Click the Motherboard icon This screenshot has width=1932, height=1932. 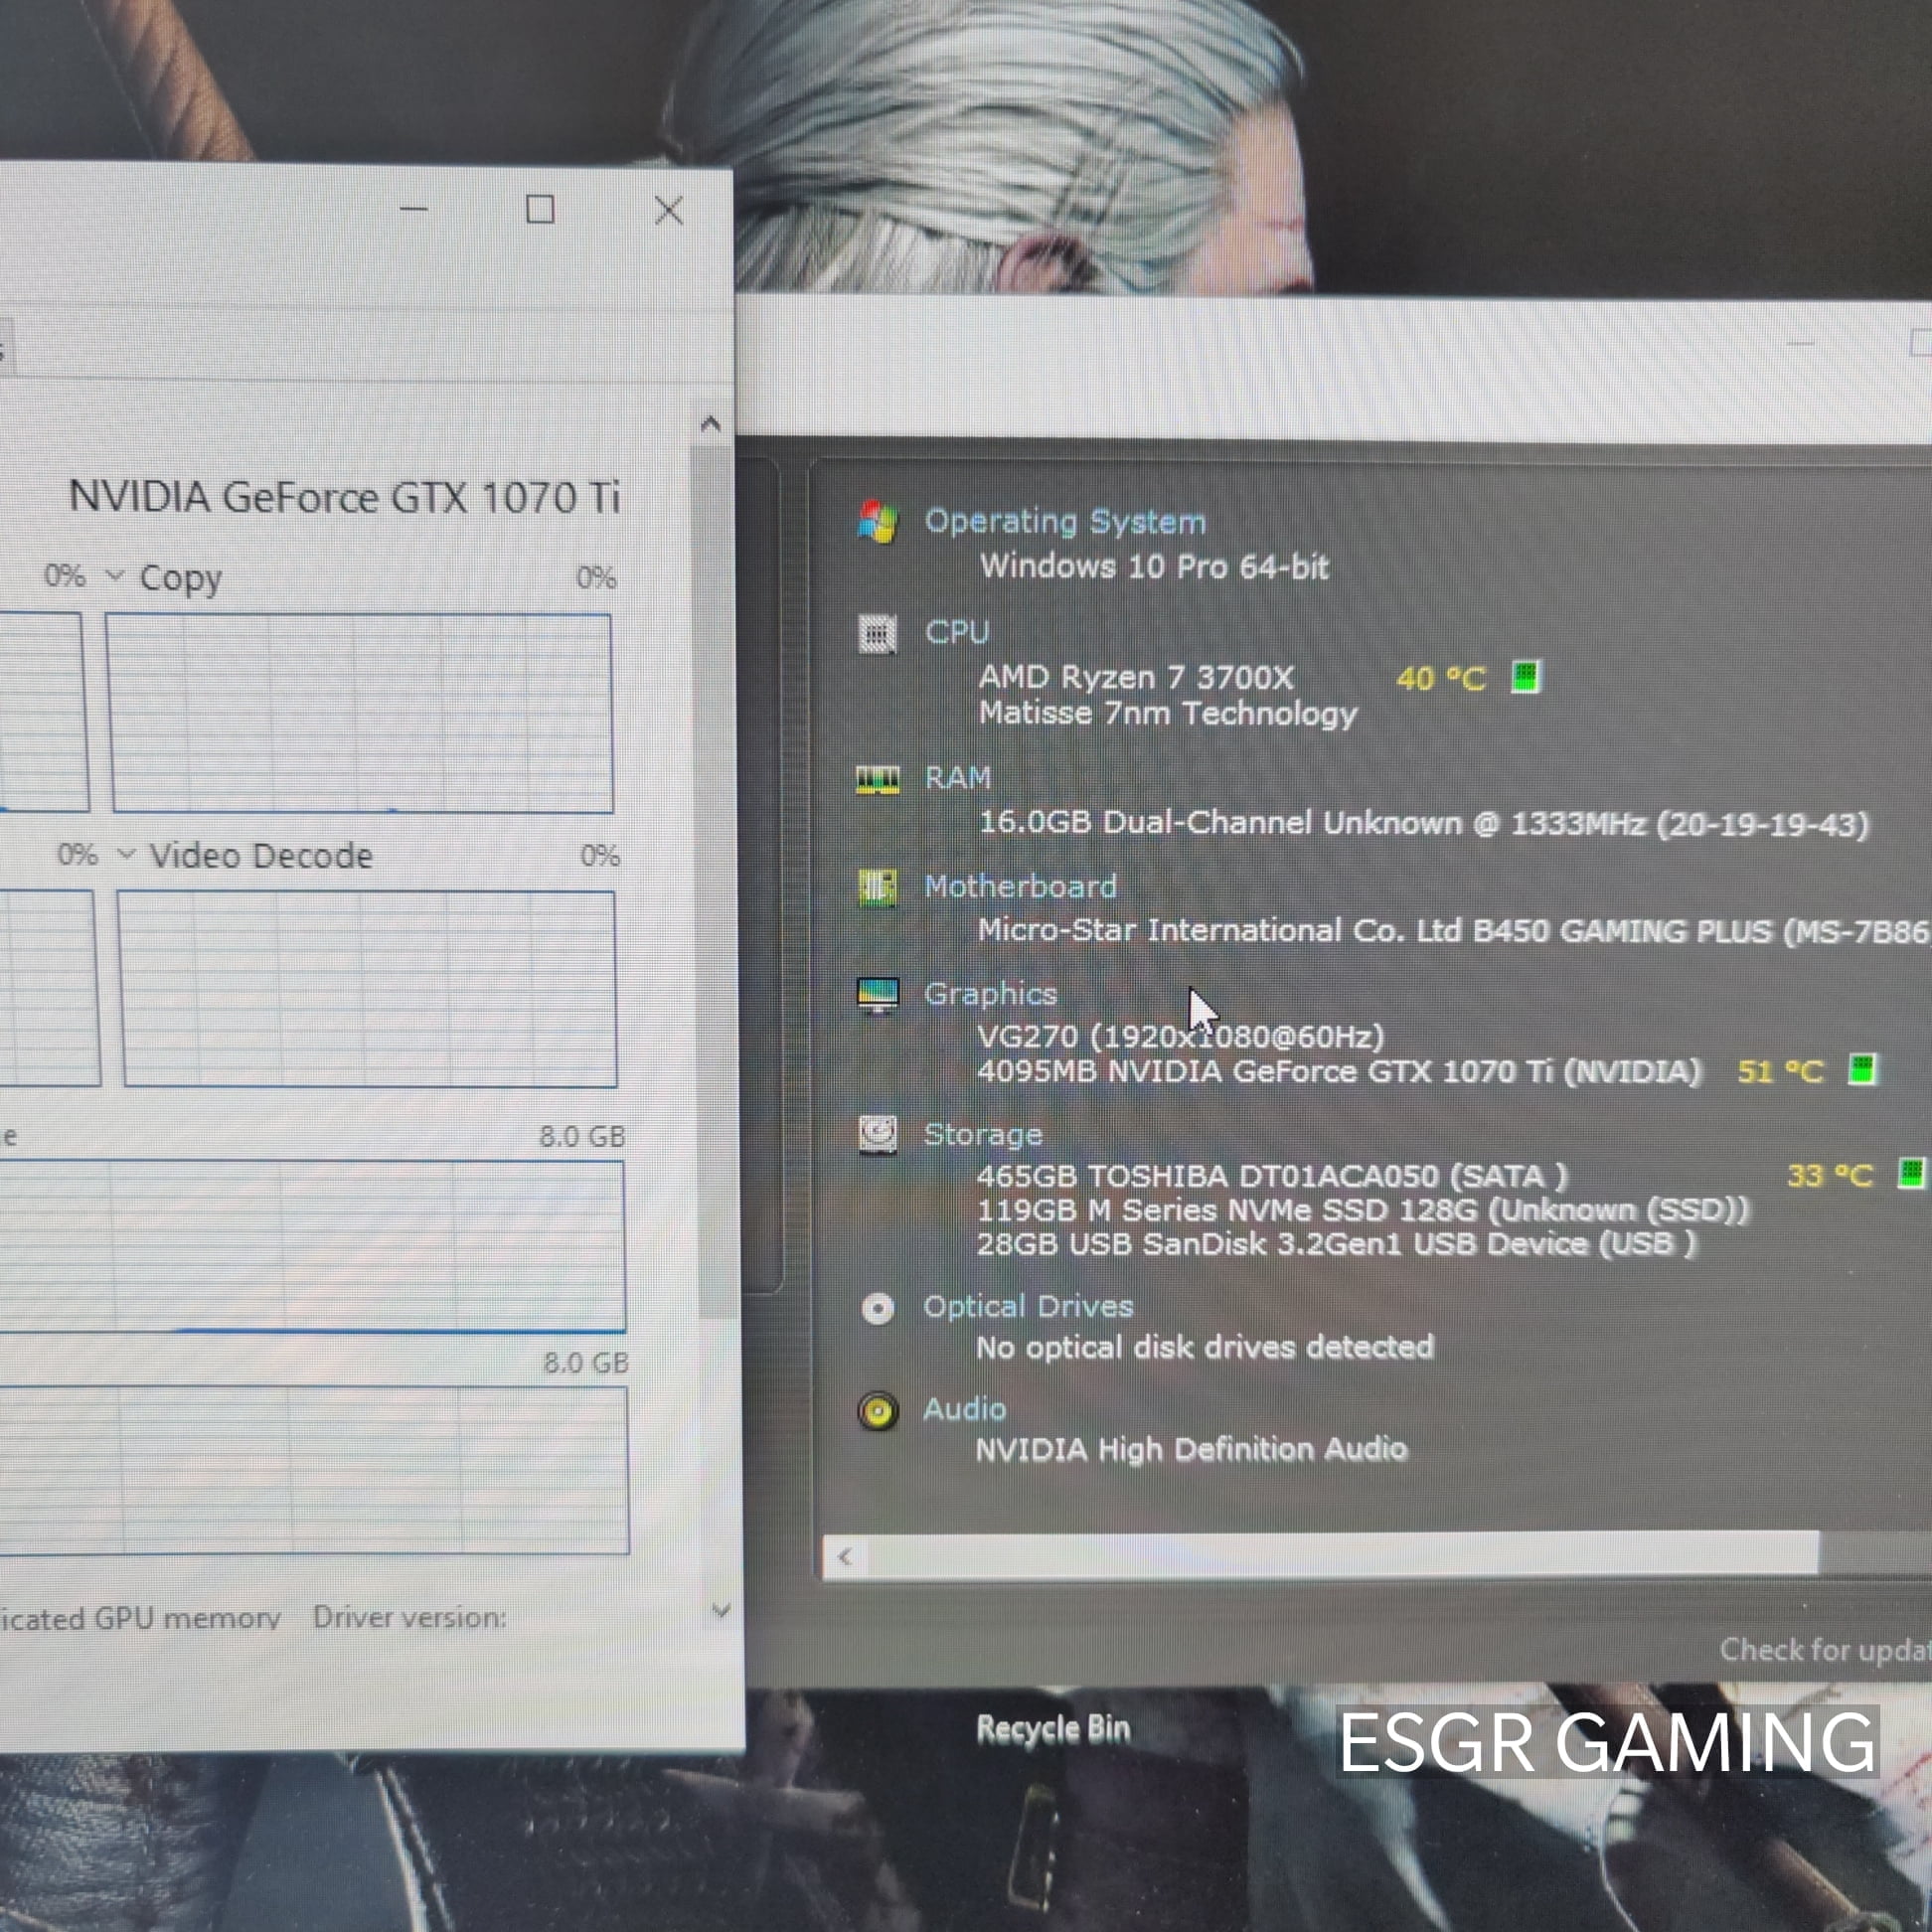(x=877, y=887)
